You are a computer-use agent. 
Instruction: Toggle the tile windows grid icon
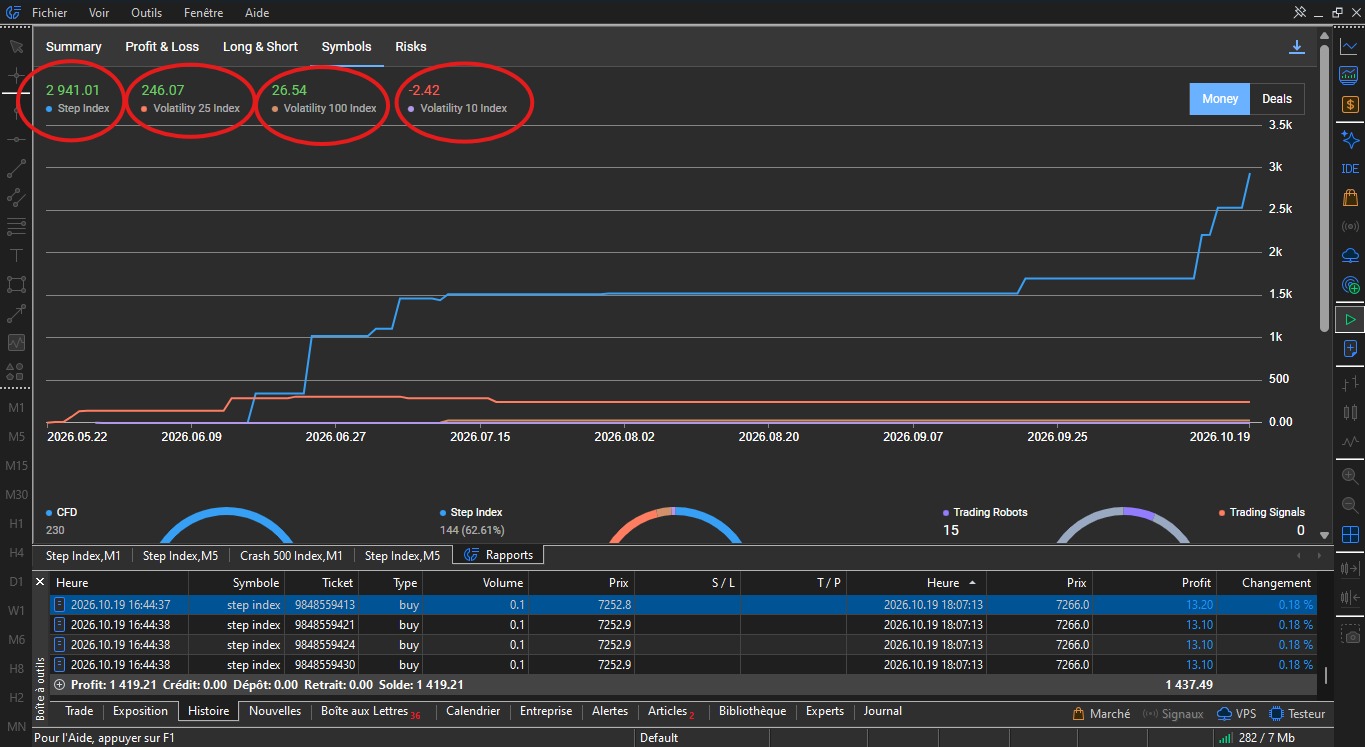tap(1350, 535)
